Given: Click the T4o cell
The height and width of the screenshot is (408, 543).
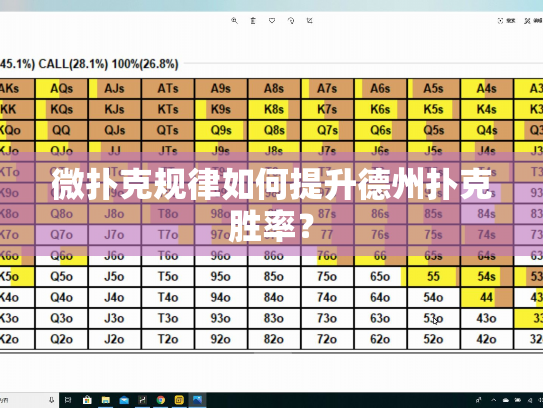Looking at the screenshot, I should click(168, 298).
